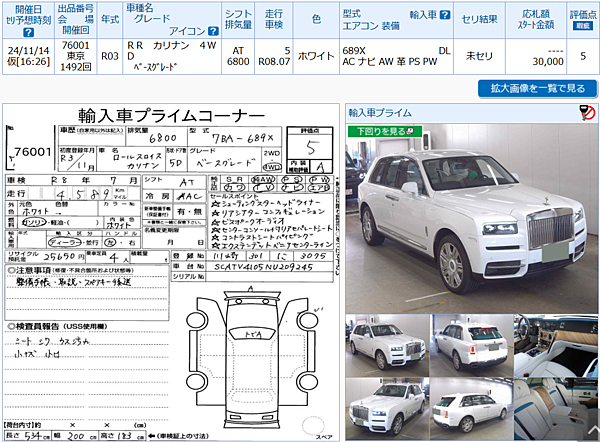Open the 拡大画像を一覧で見る button
The width and height of the screenshot is (600, 442).
coord(538,88)
